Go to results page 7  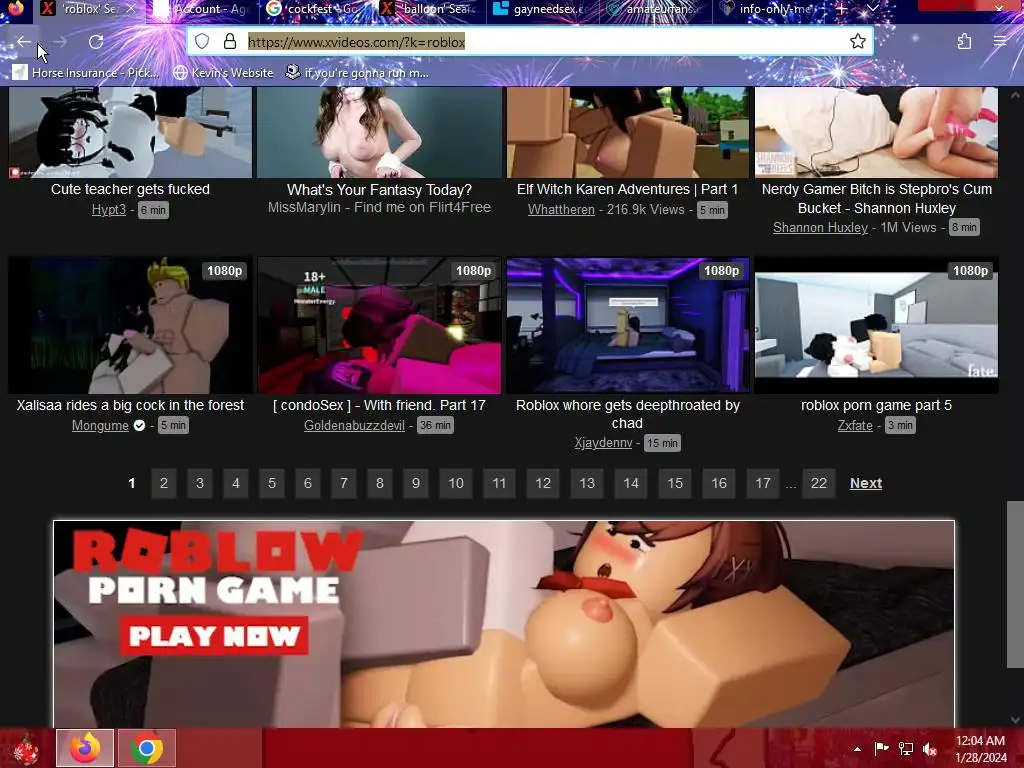[x=344, y=483]
